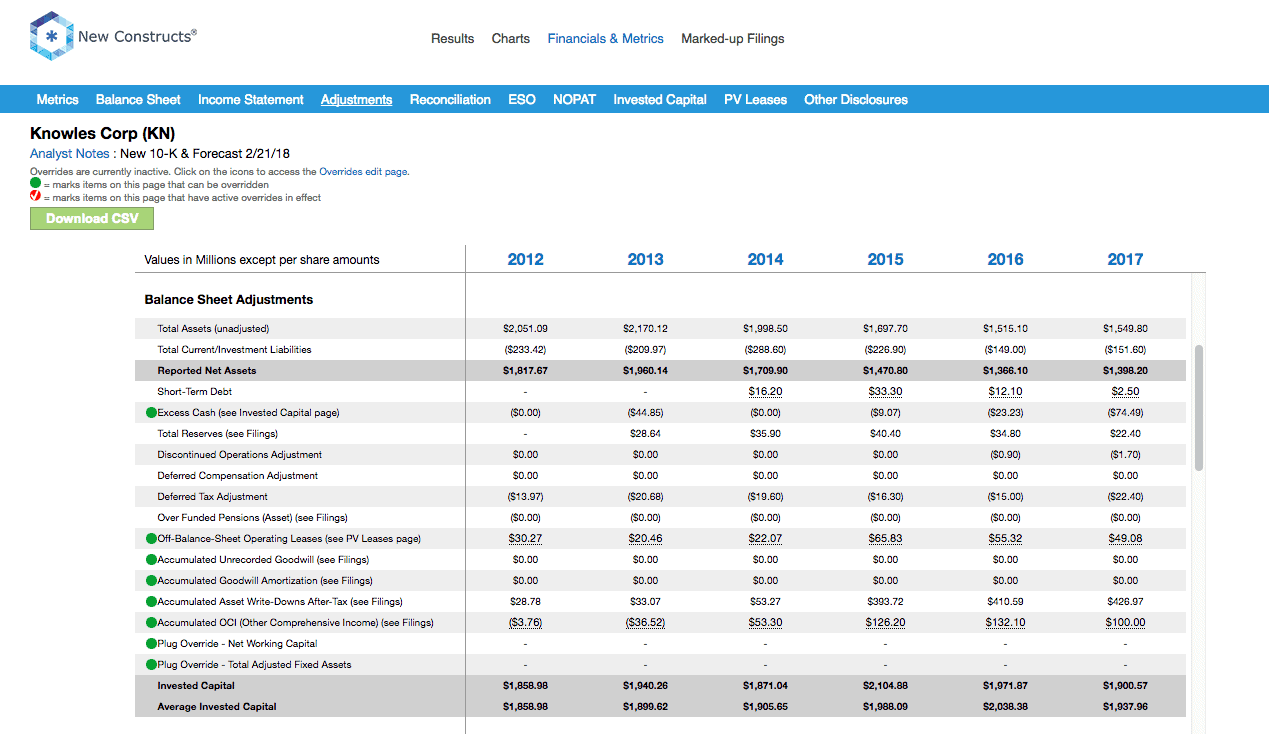Click the Total Reserves (see Filings) label
Viewport: 1269px width, 734px height.
click(217, 434)
